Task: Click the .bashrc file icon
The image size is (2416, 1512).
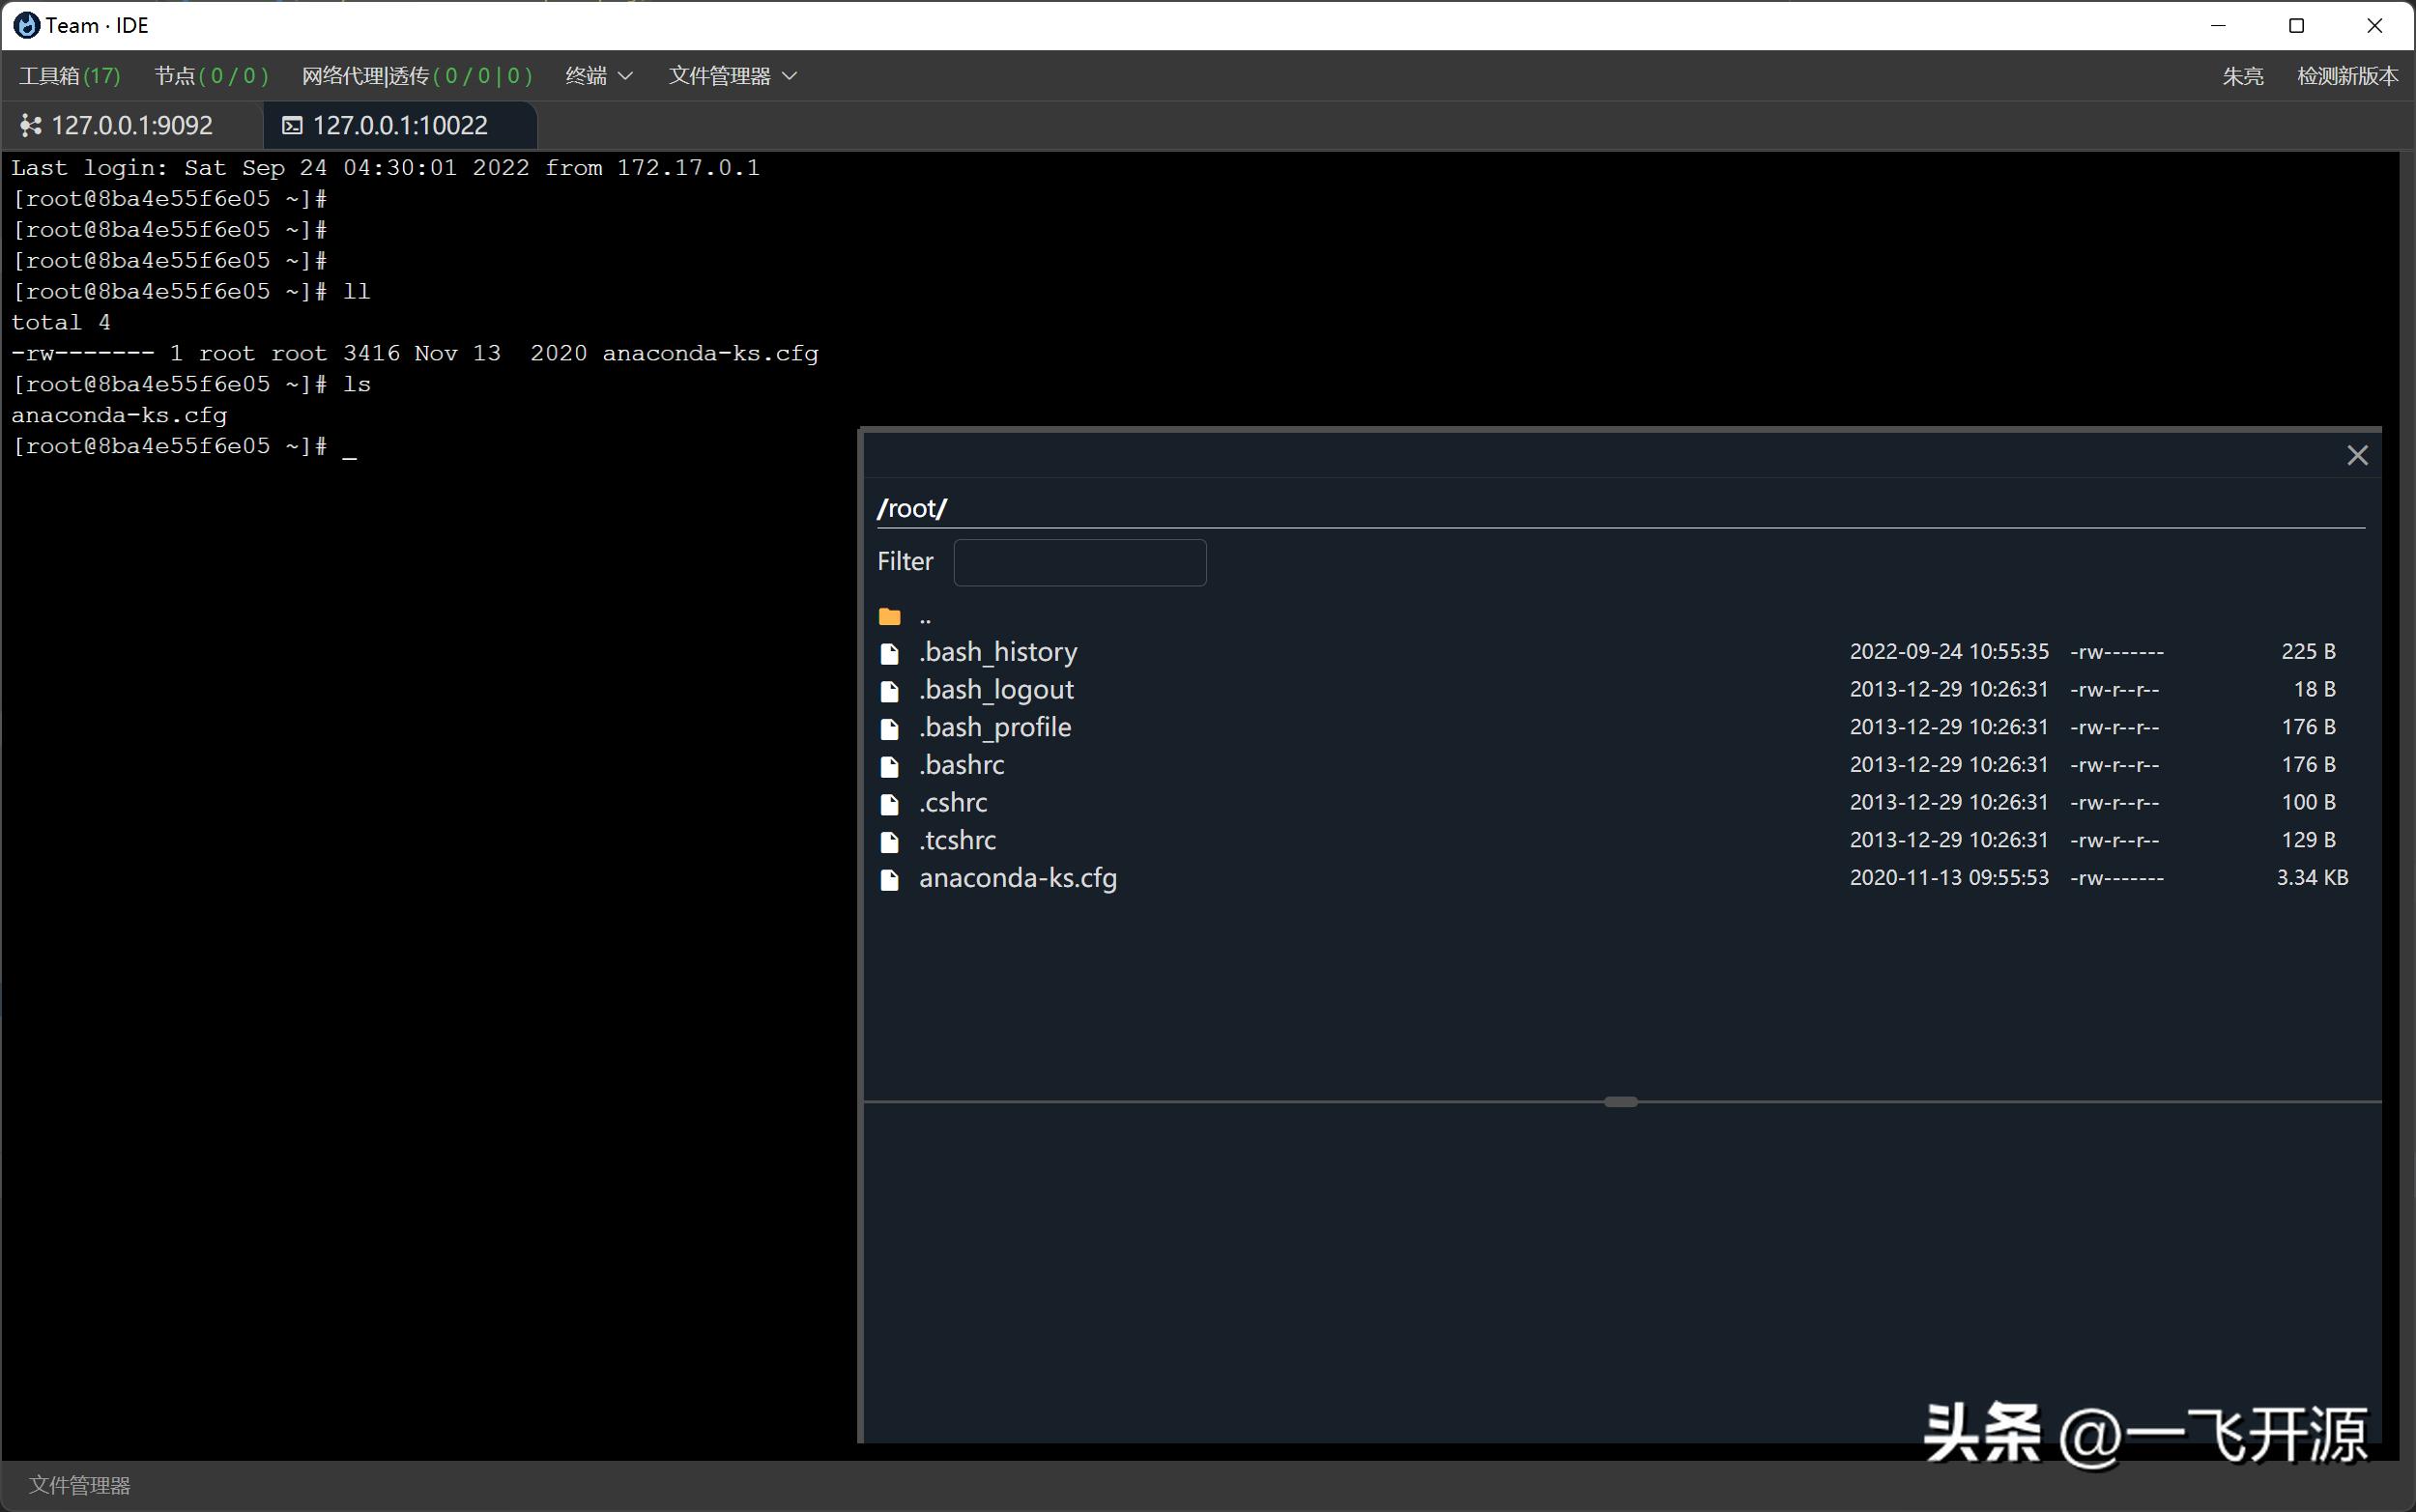Action: pos(889,766)
